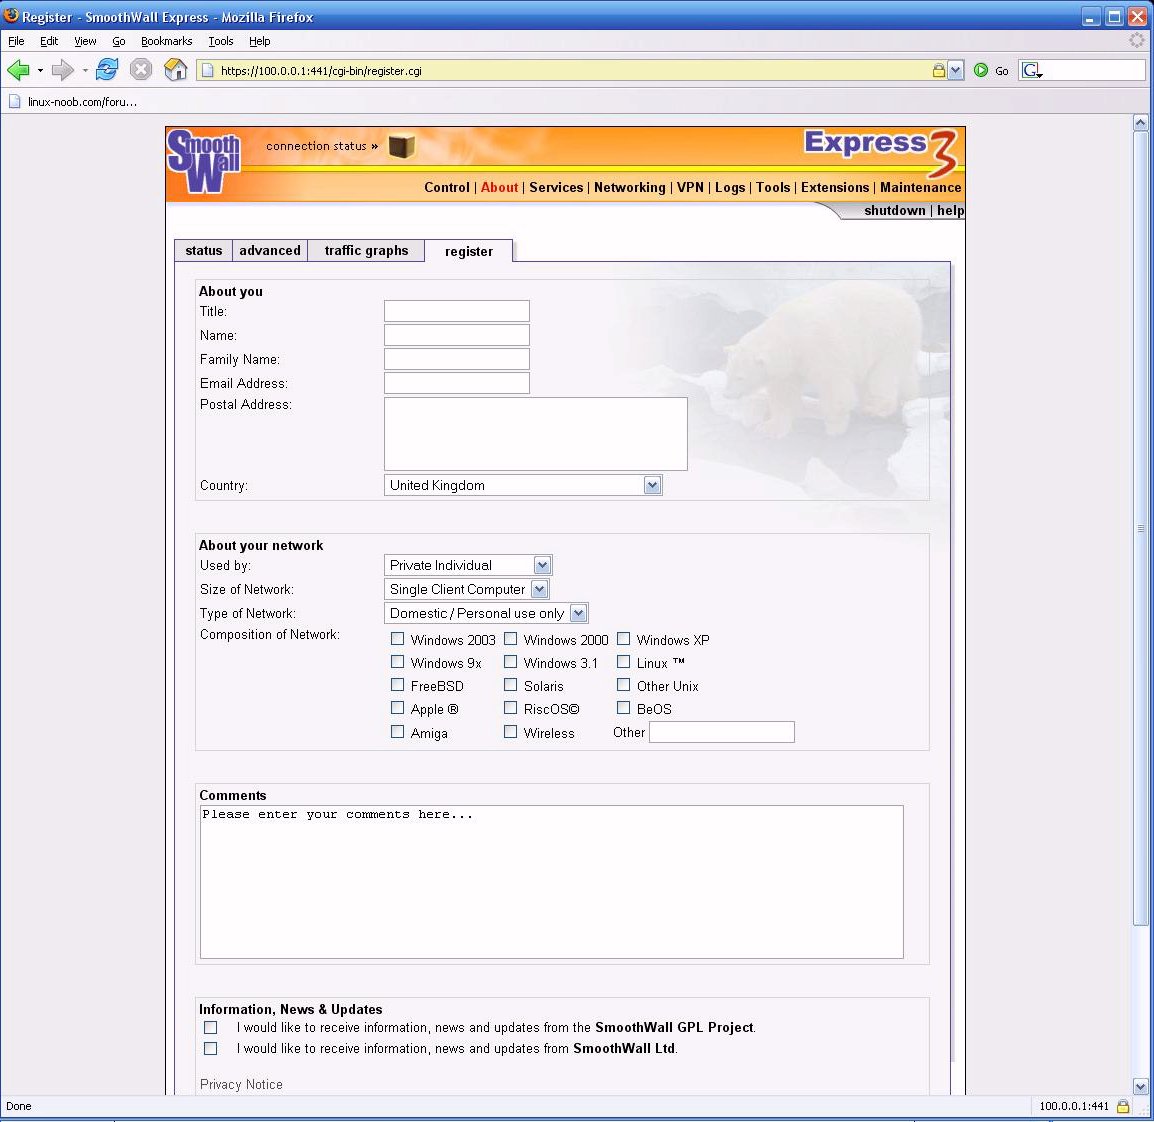
Task: Subscribe to SmoothWall Ltd updates checkbox
Action: tap(210, 1048)
